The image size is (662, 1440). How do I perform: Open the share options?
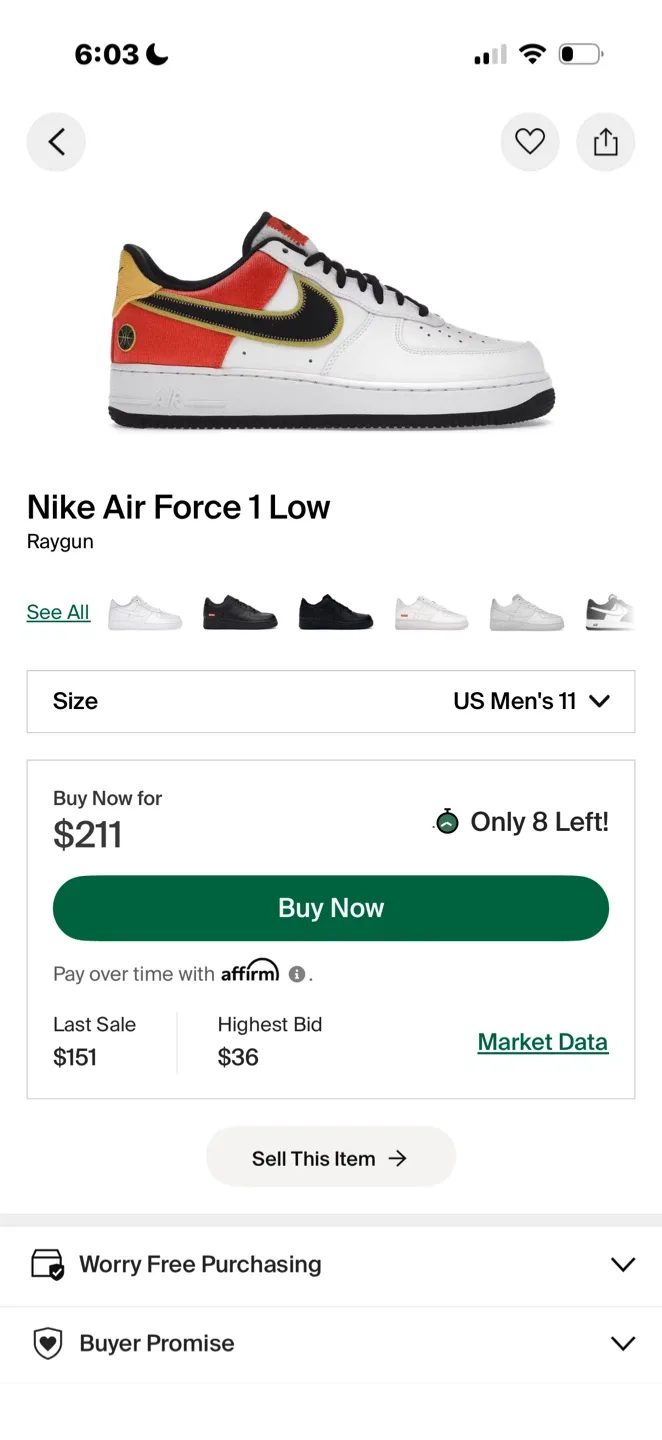(606, 141)
